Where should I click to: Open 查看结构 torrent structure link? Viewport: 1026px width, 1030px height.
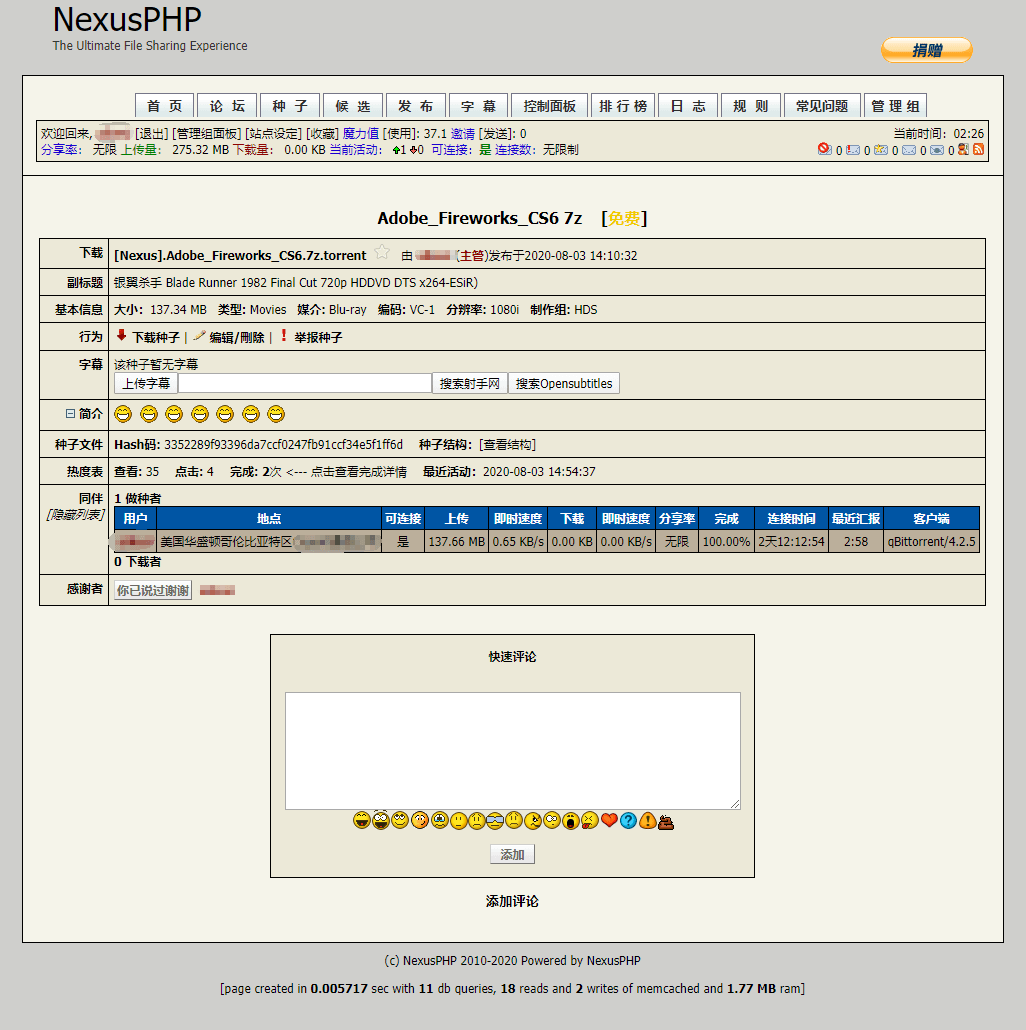(x=508, y=445)
